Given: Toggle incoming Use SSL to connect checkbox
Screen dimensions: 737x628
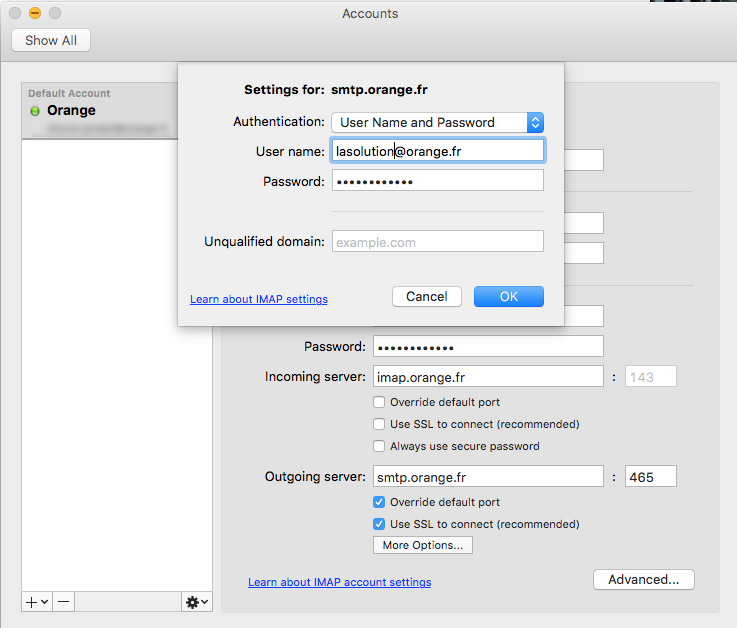Looking at the screenshot, I should [x=379, y=424].
